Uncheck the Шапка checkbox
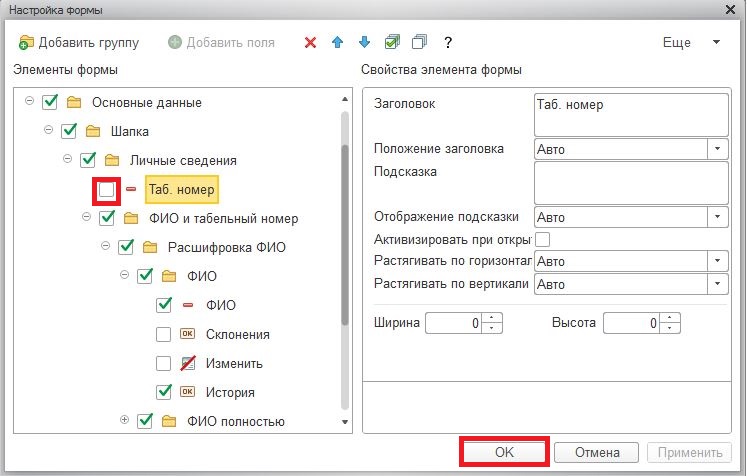This screenshot has width=747, height=476. coord(69,131)
